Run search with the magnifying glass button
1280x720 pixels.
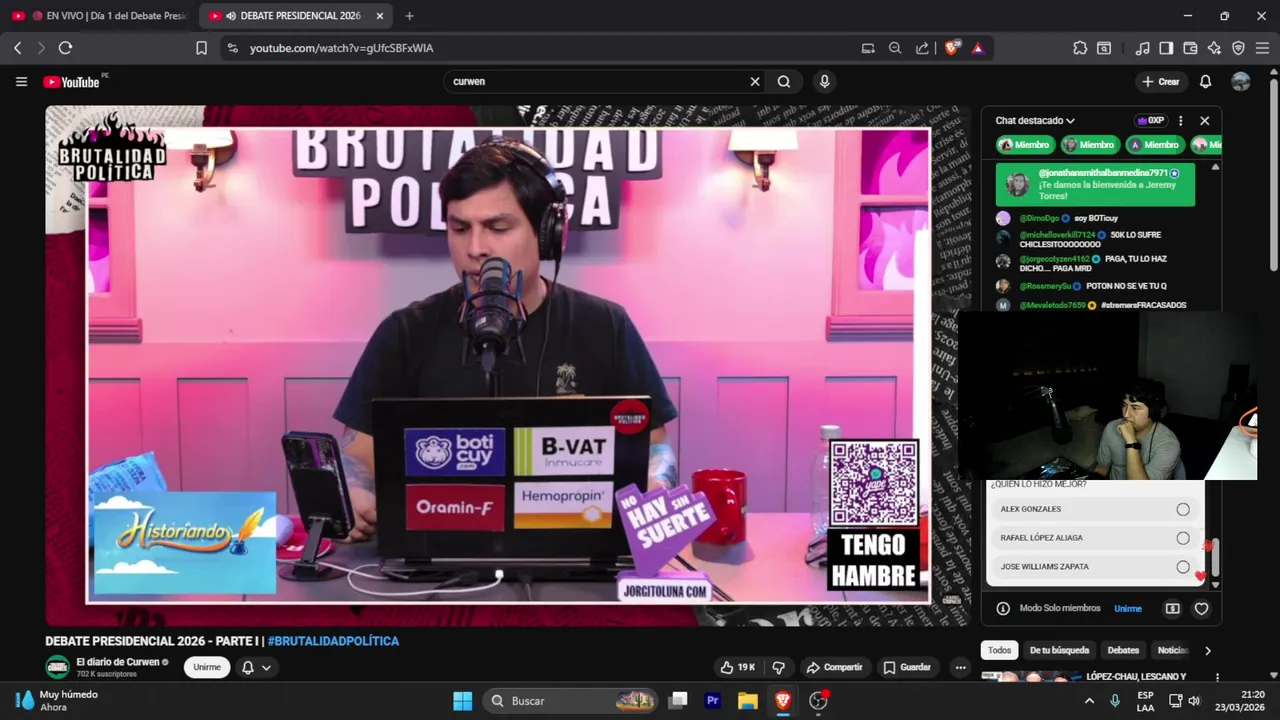click(784, 82)
